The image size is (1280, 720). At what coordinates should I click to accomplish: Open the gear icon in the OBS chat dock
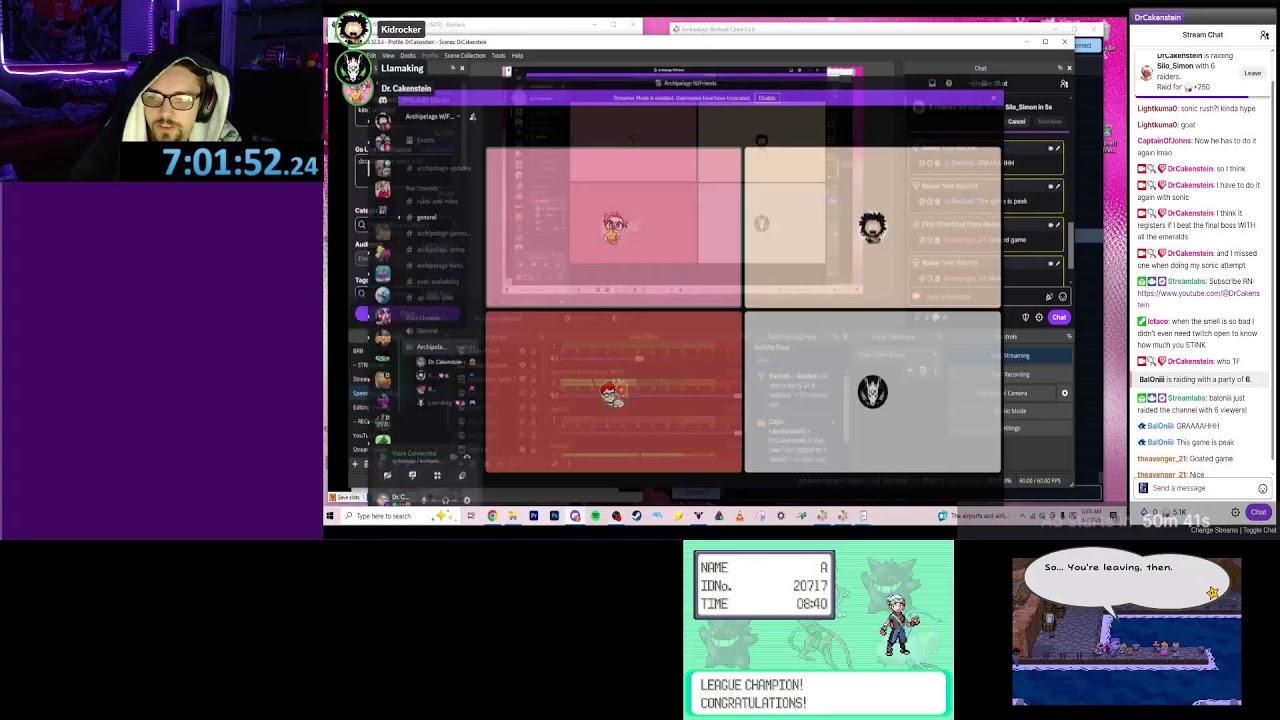(x=1039, y=317)
